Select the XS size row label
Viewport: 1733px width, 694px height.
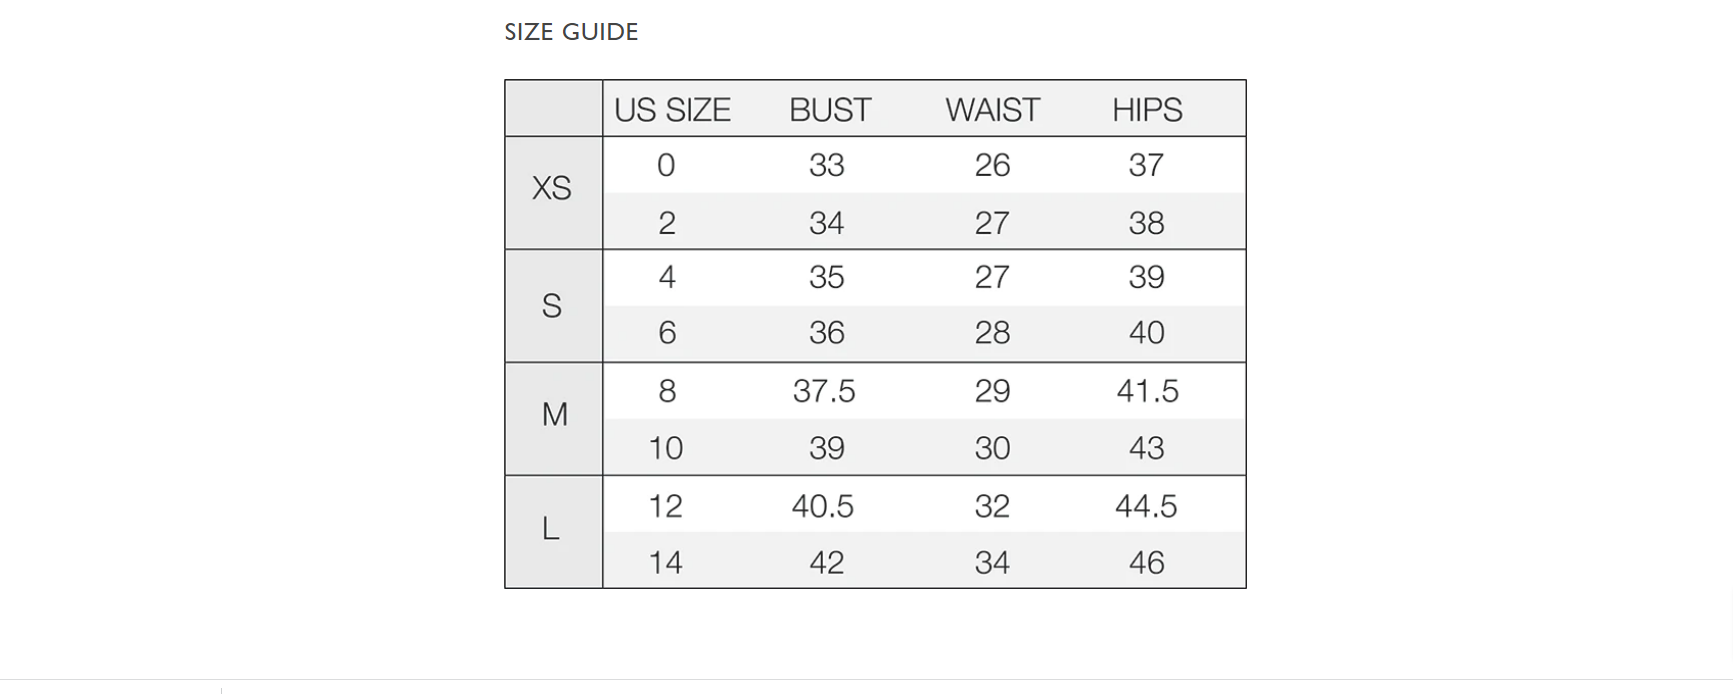(552, 188)
